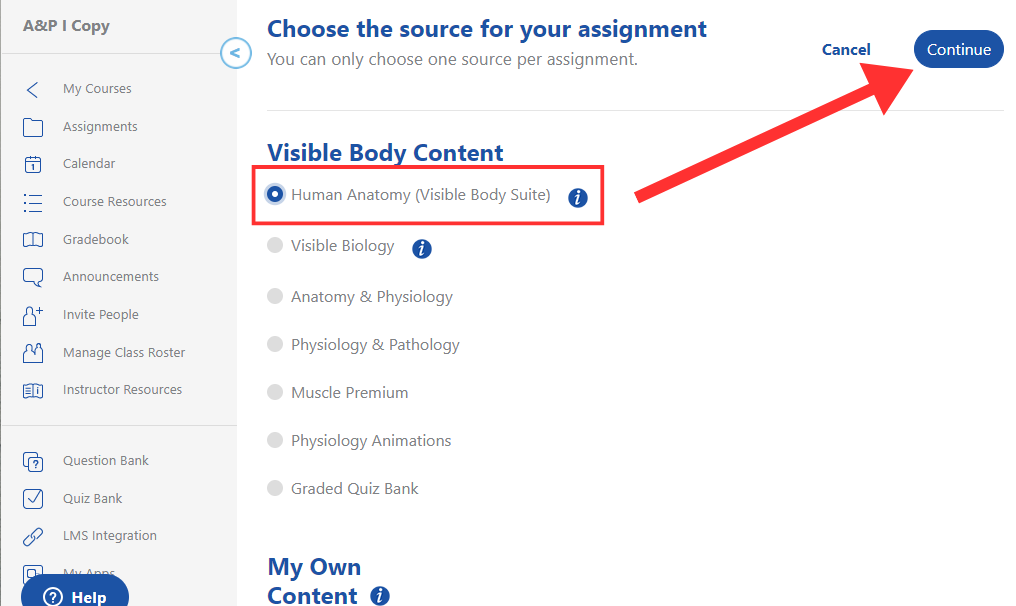This screenshot has height=606, width=1016.
Task: Cancel choosing an assignment source
Action: [845, 49]
